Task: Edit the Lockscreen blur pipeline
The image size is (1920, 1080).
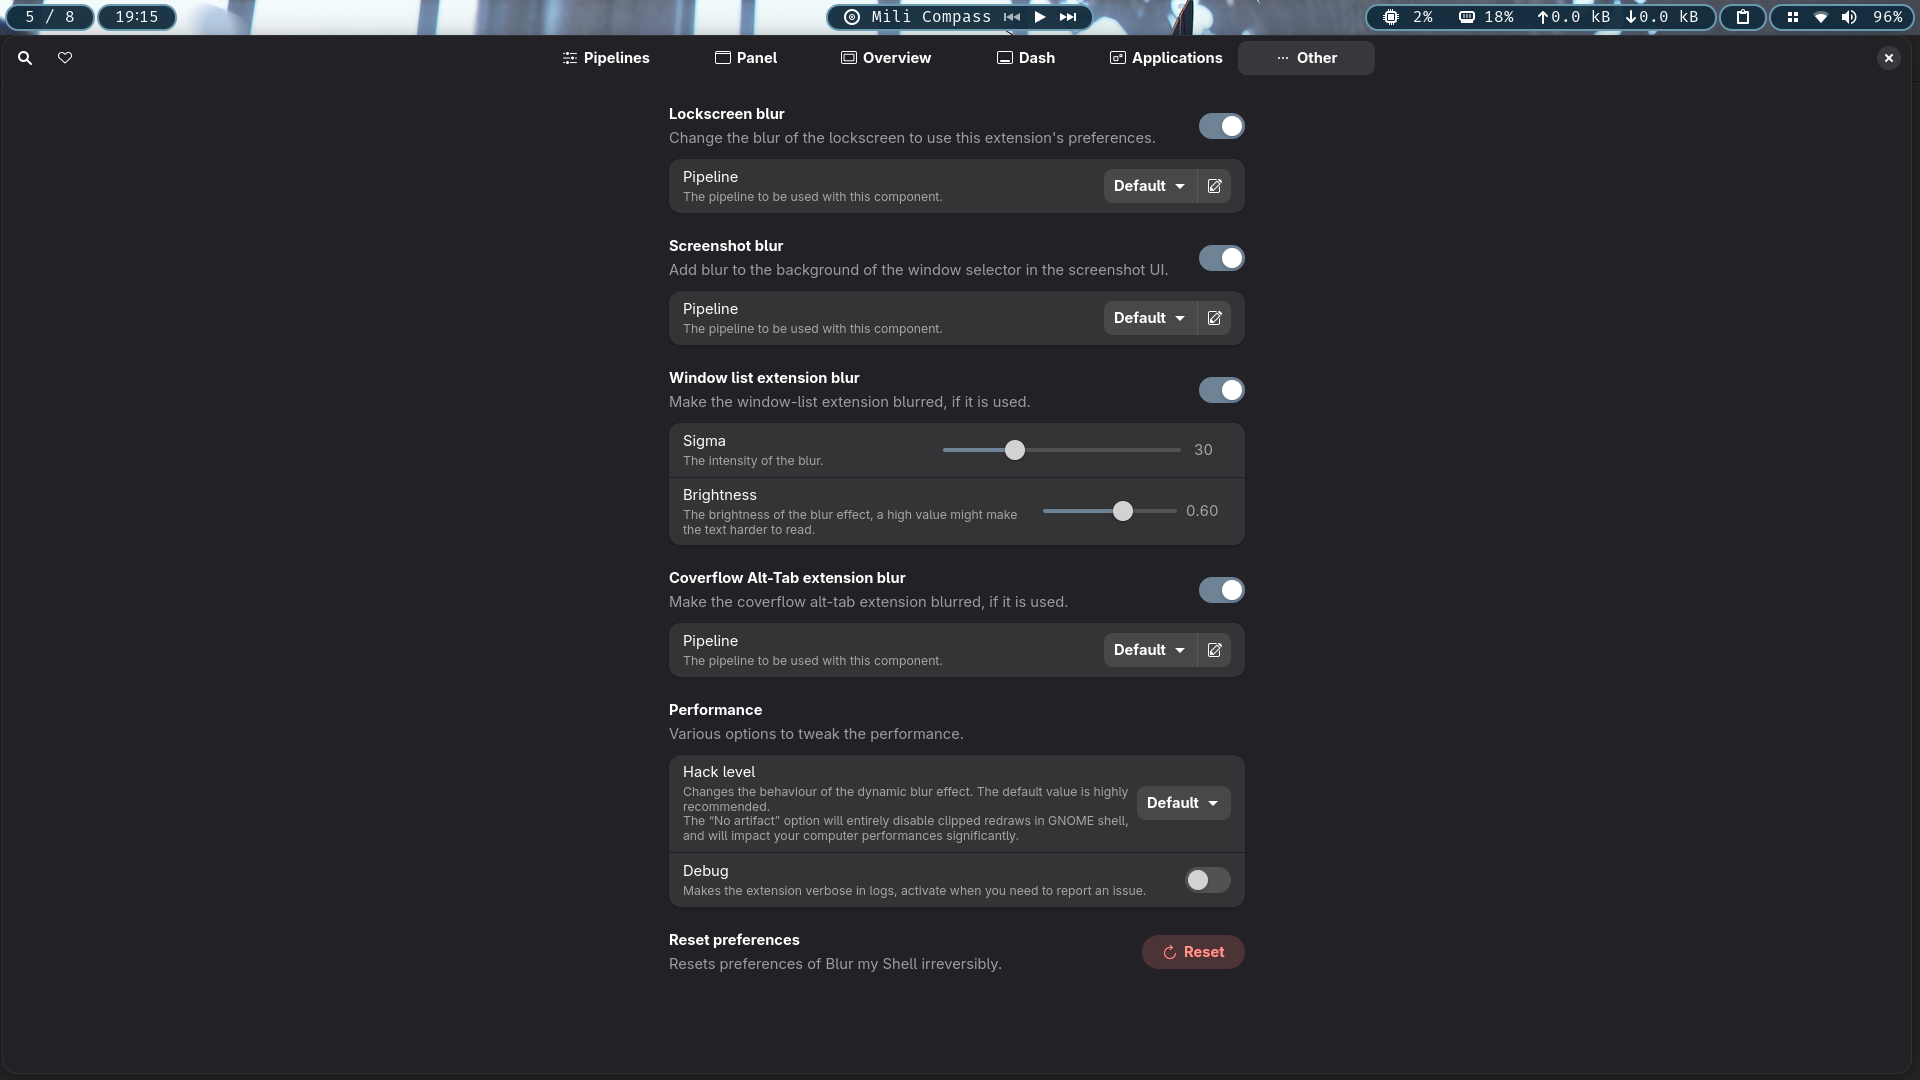Action: click(x=1214, y=186)
